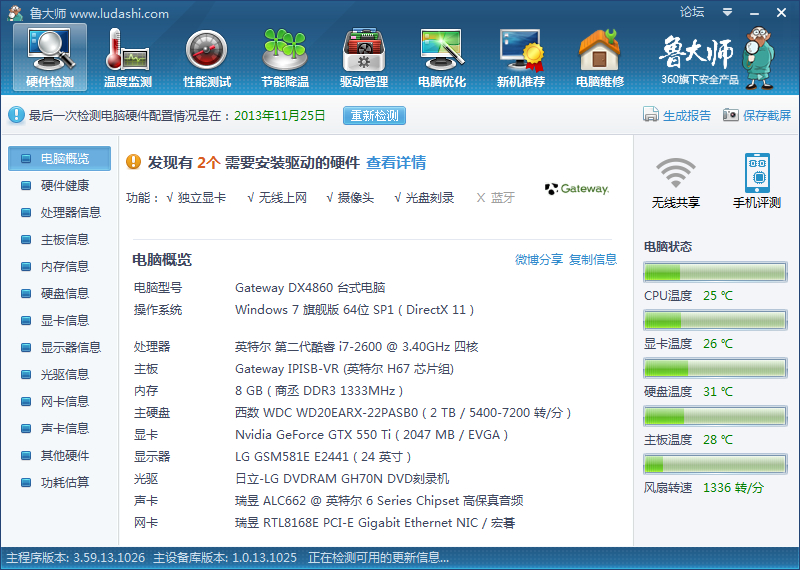The width and height of the screenshot is (800, 570).
Task: Open the title bar dropdown menu arrow
Action: (728, 12)
